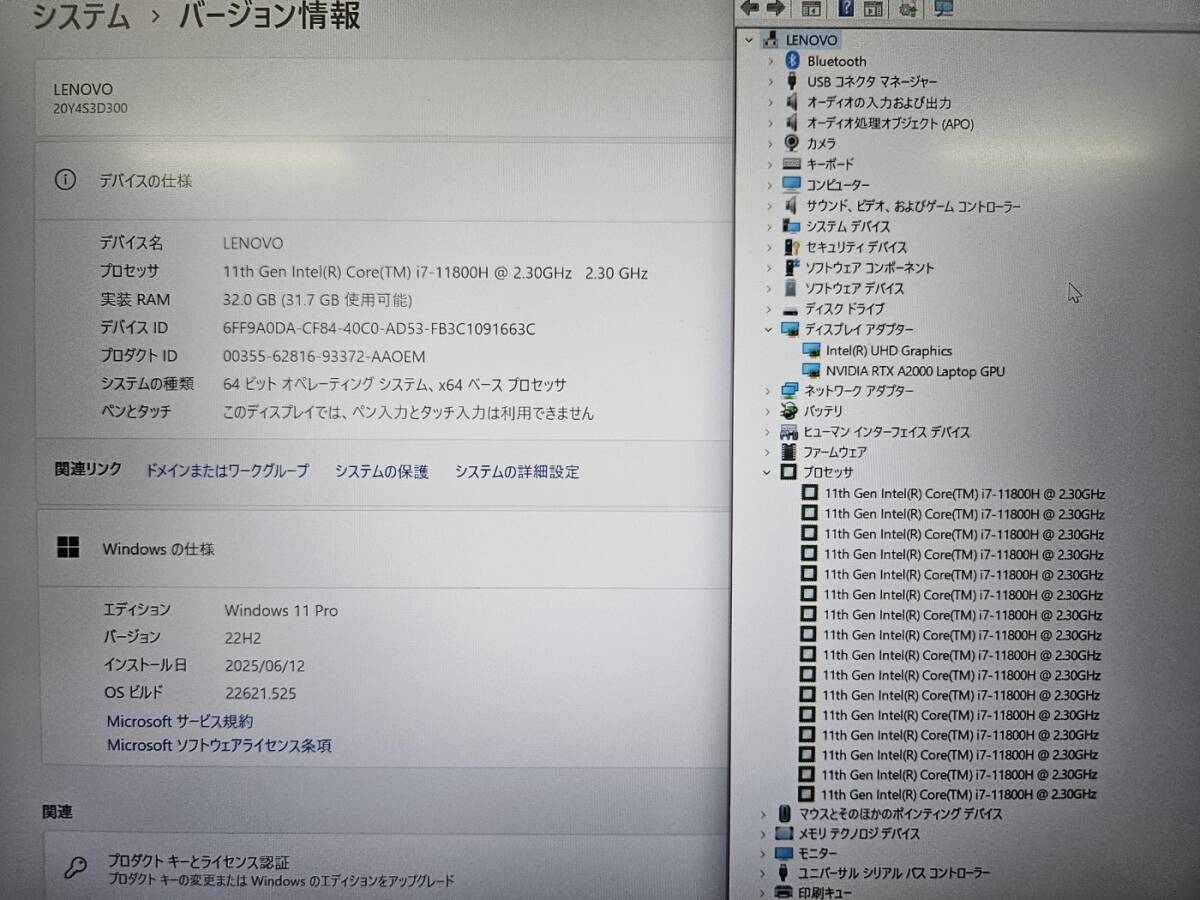Click the USB コネクタ マネージャー icon
This screenshot has width=1200, height=900.
(792, 82)
